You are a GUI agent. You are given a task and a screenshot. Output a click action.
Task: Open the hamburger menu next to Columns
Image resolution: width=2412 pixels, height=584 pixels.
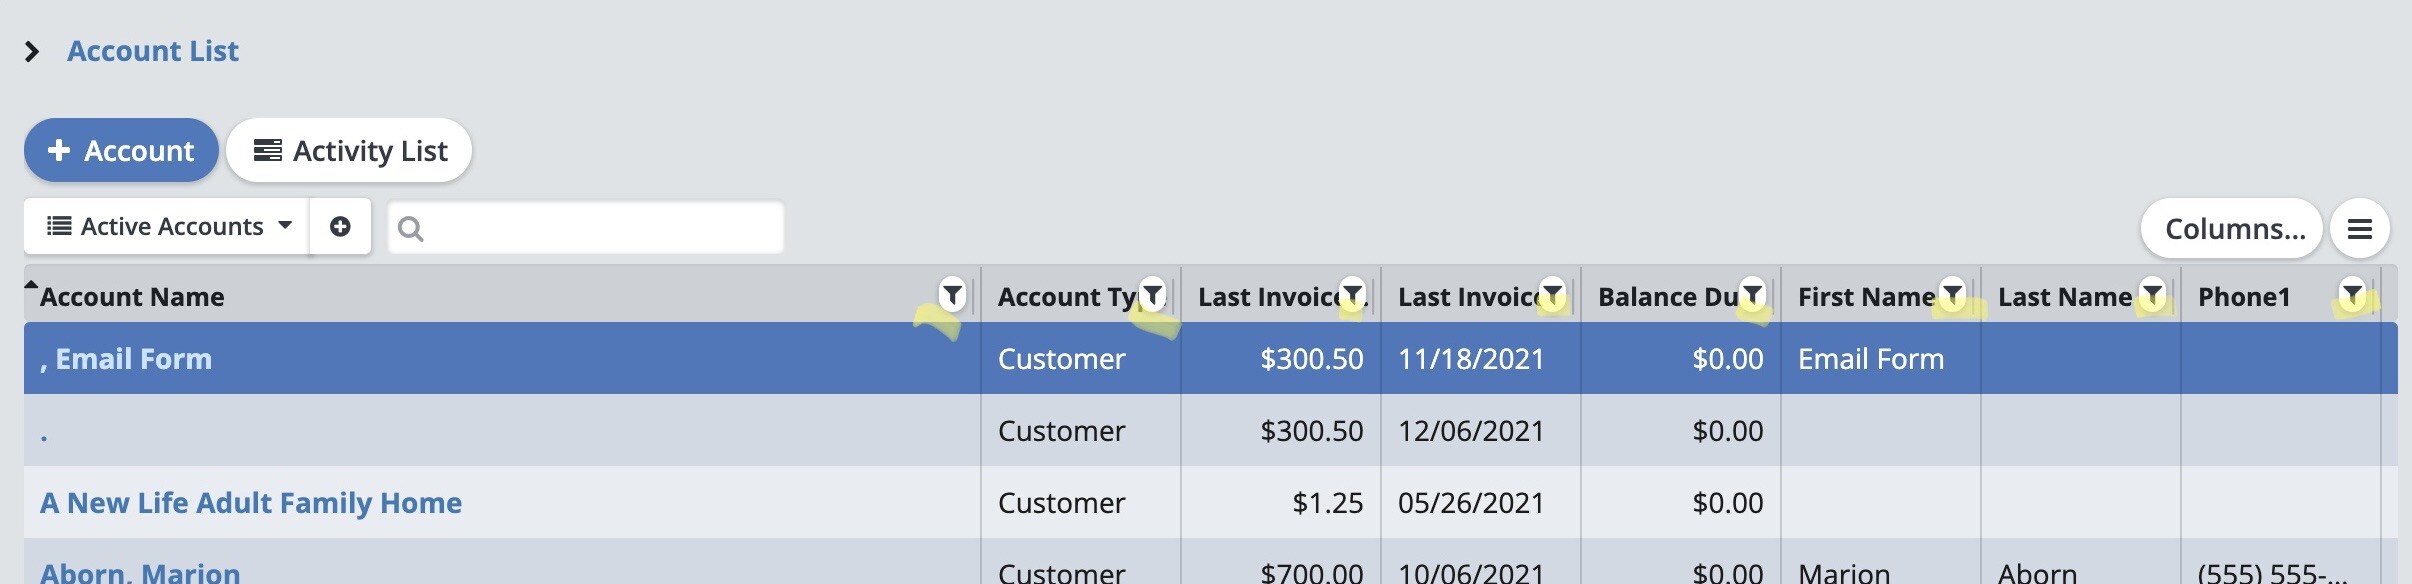(x=2360, y=229)
